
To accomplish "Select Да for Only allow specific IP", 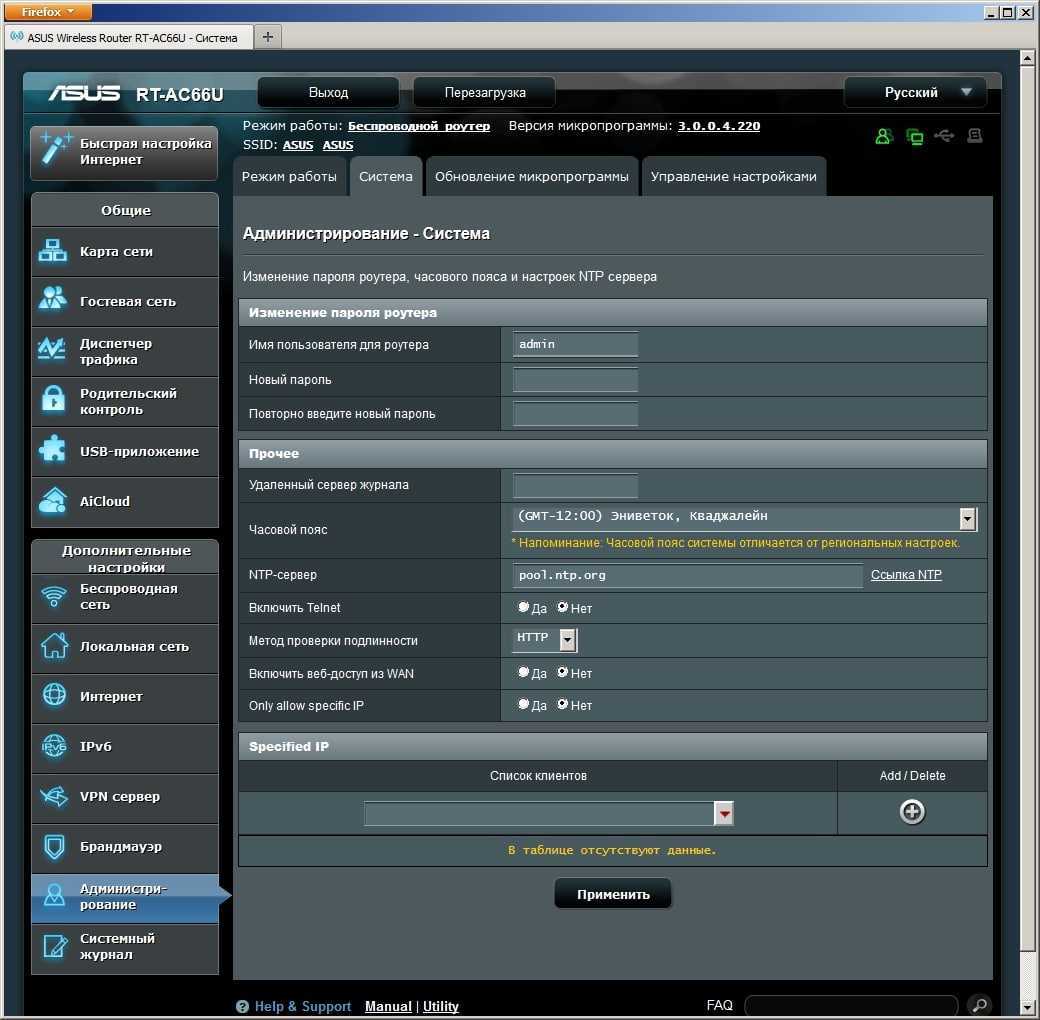I will tap(524, 705).
